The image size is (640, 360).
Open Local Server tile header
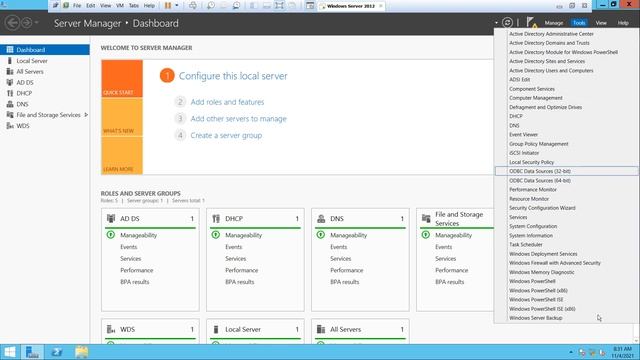coord(255,329)
